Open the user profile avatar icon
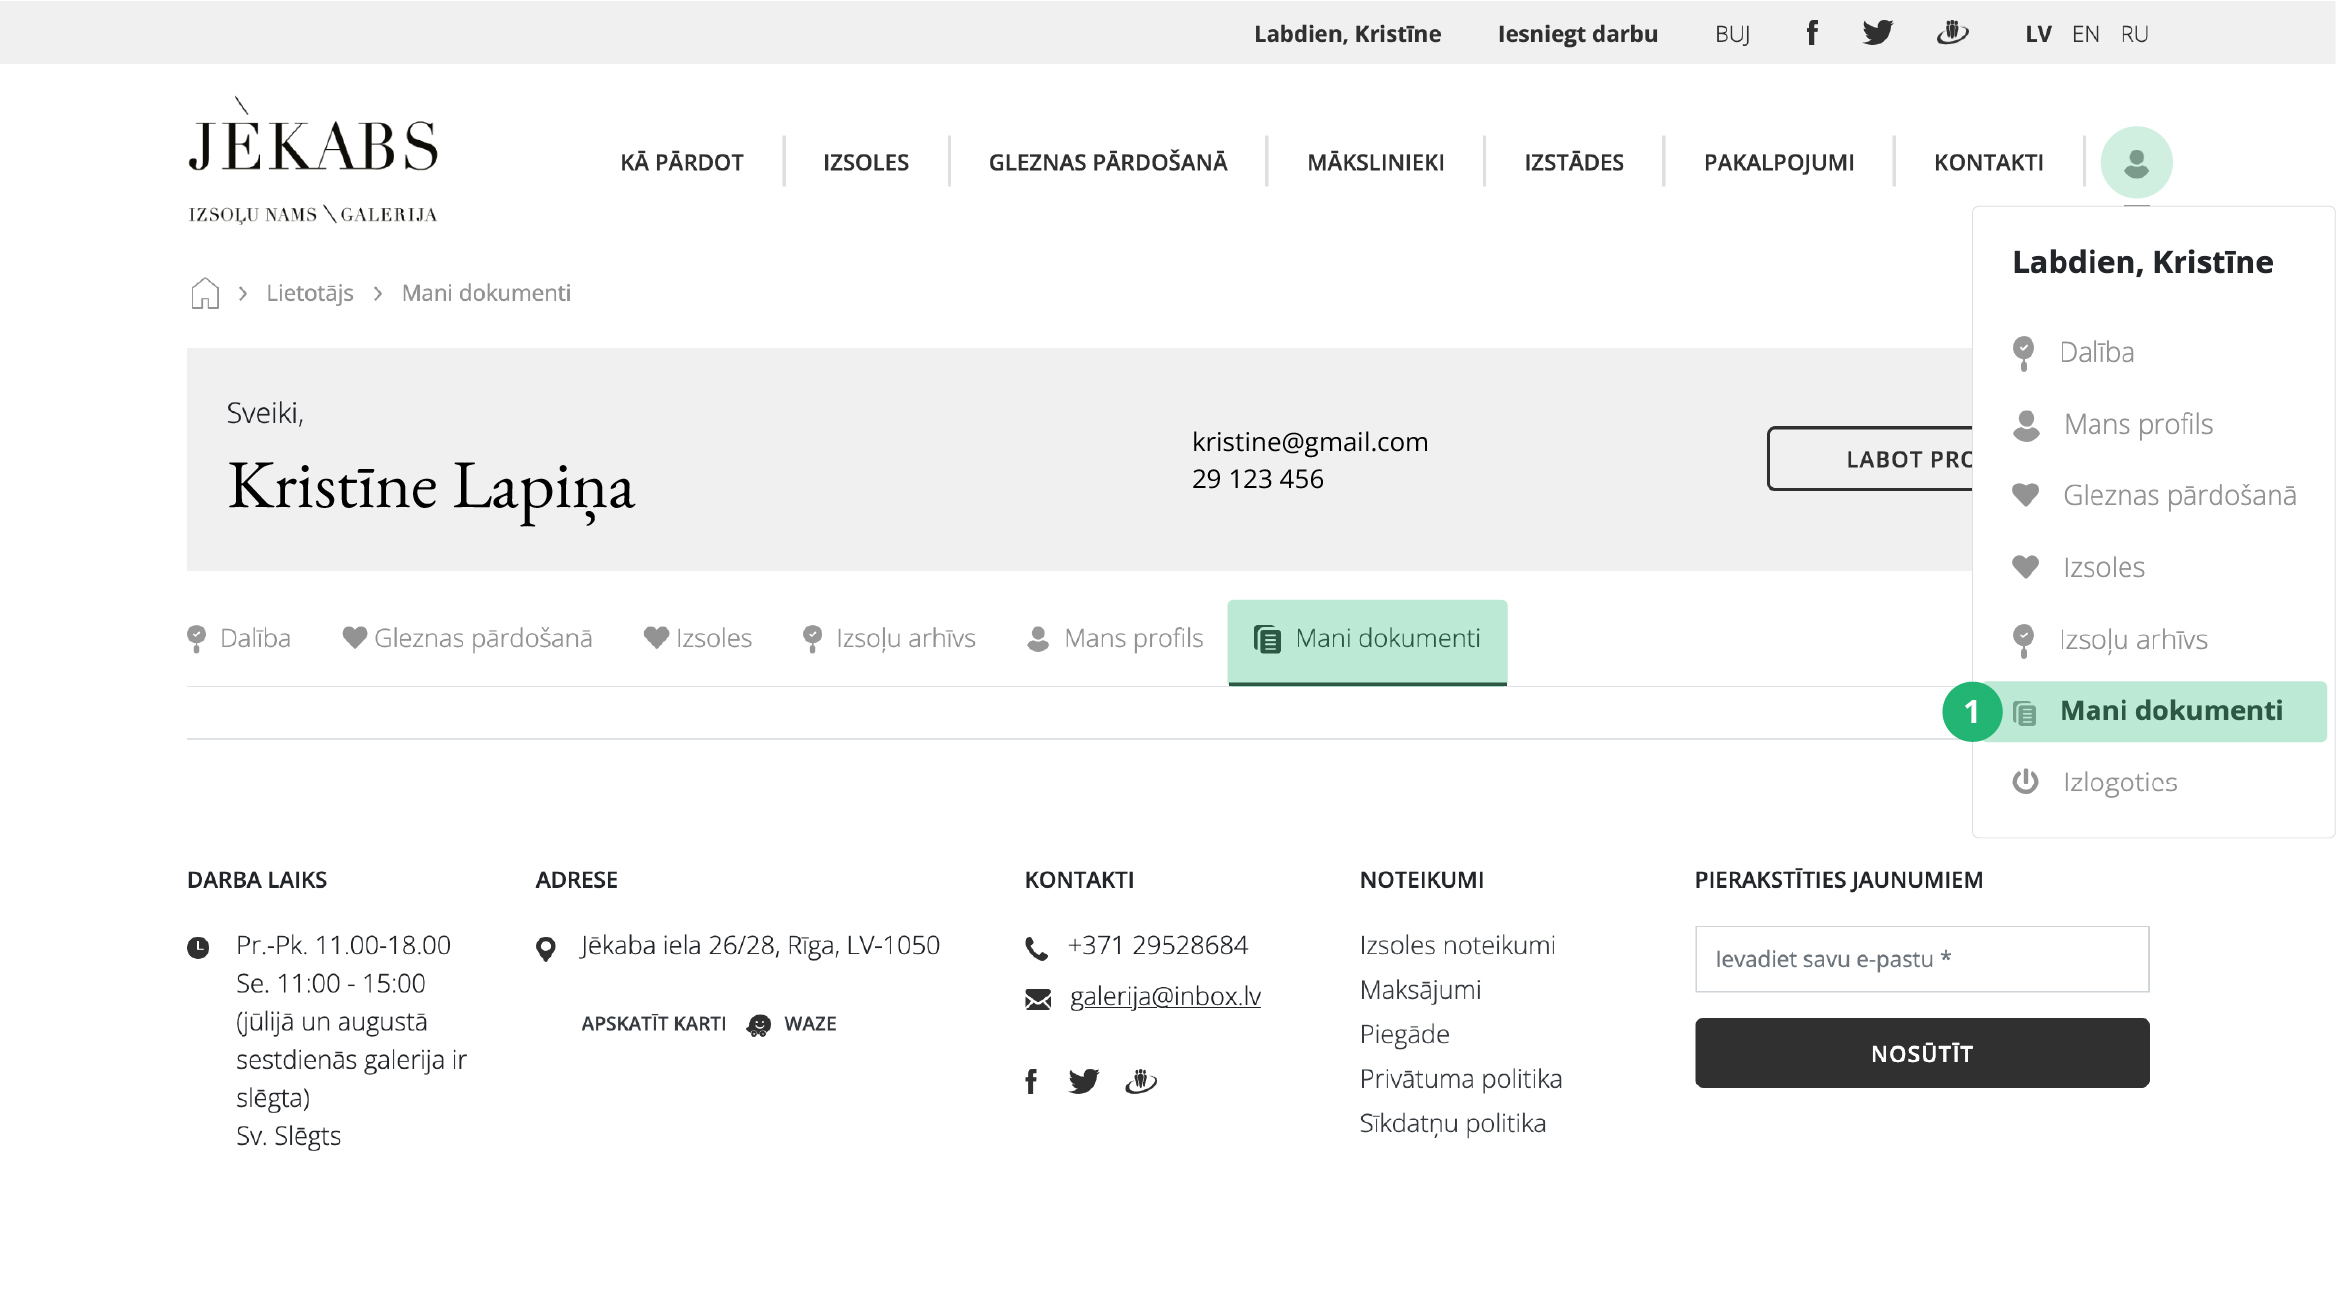Screen dimensions: 2336x1306 pyautogui.click(x=2136, y=162)
